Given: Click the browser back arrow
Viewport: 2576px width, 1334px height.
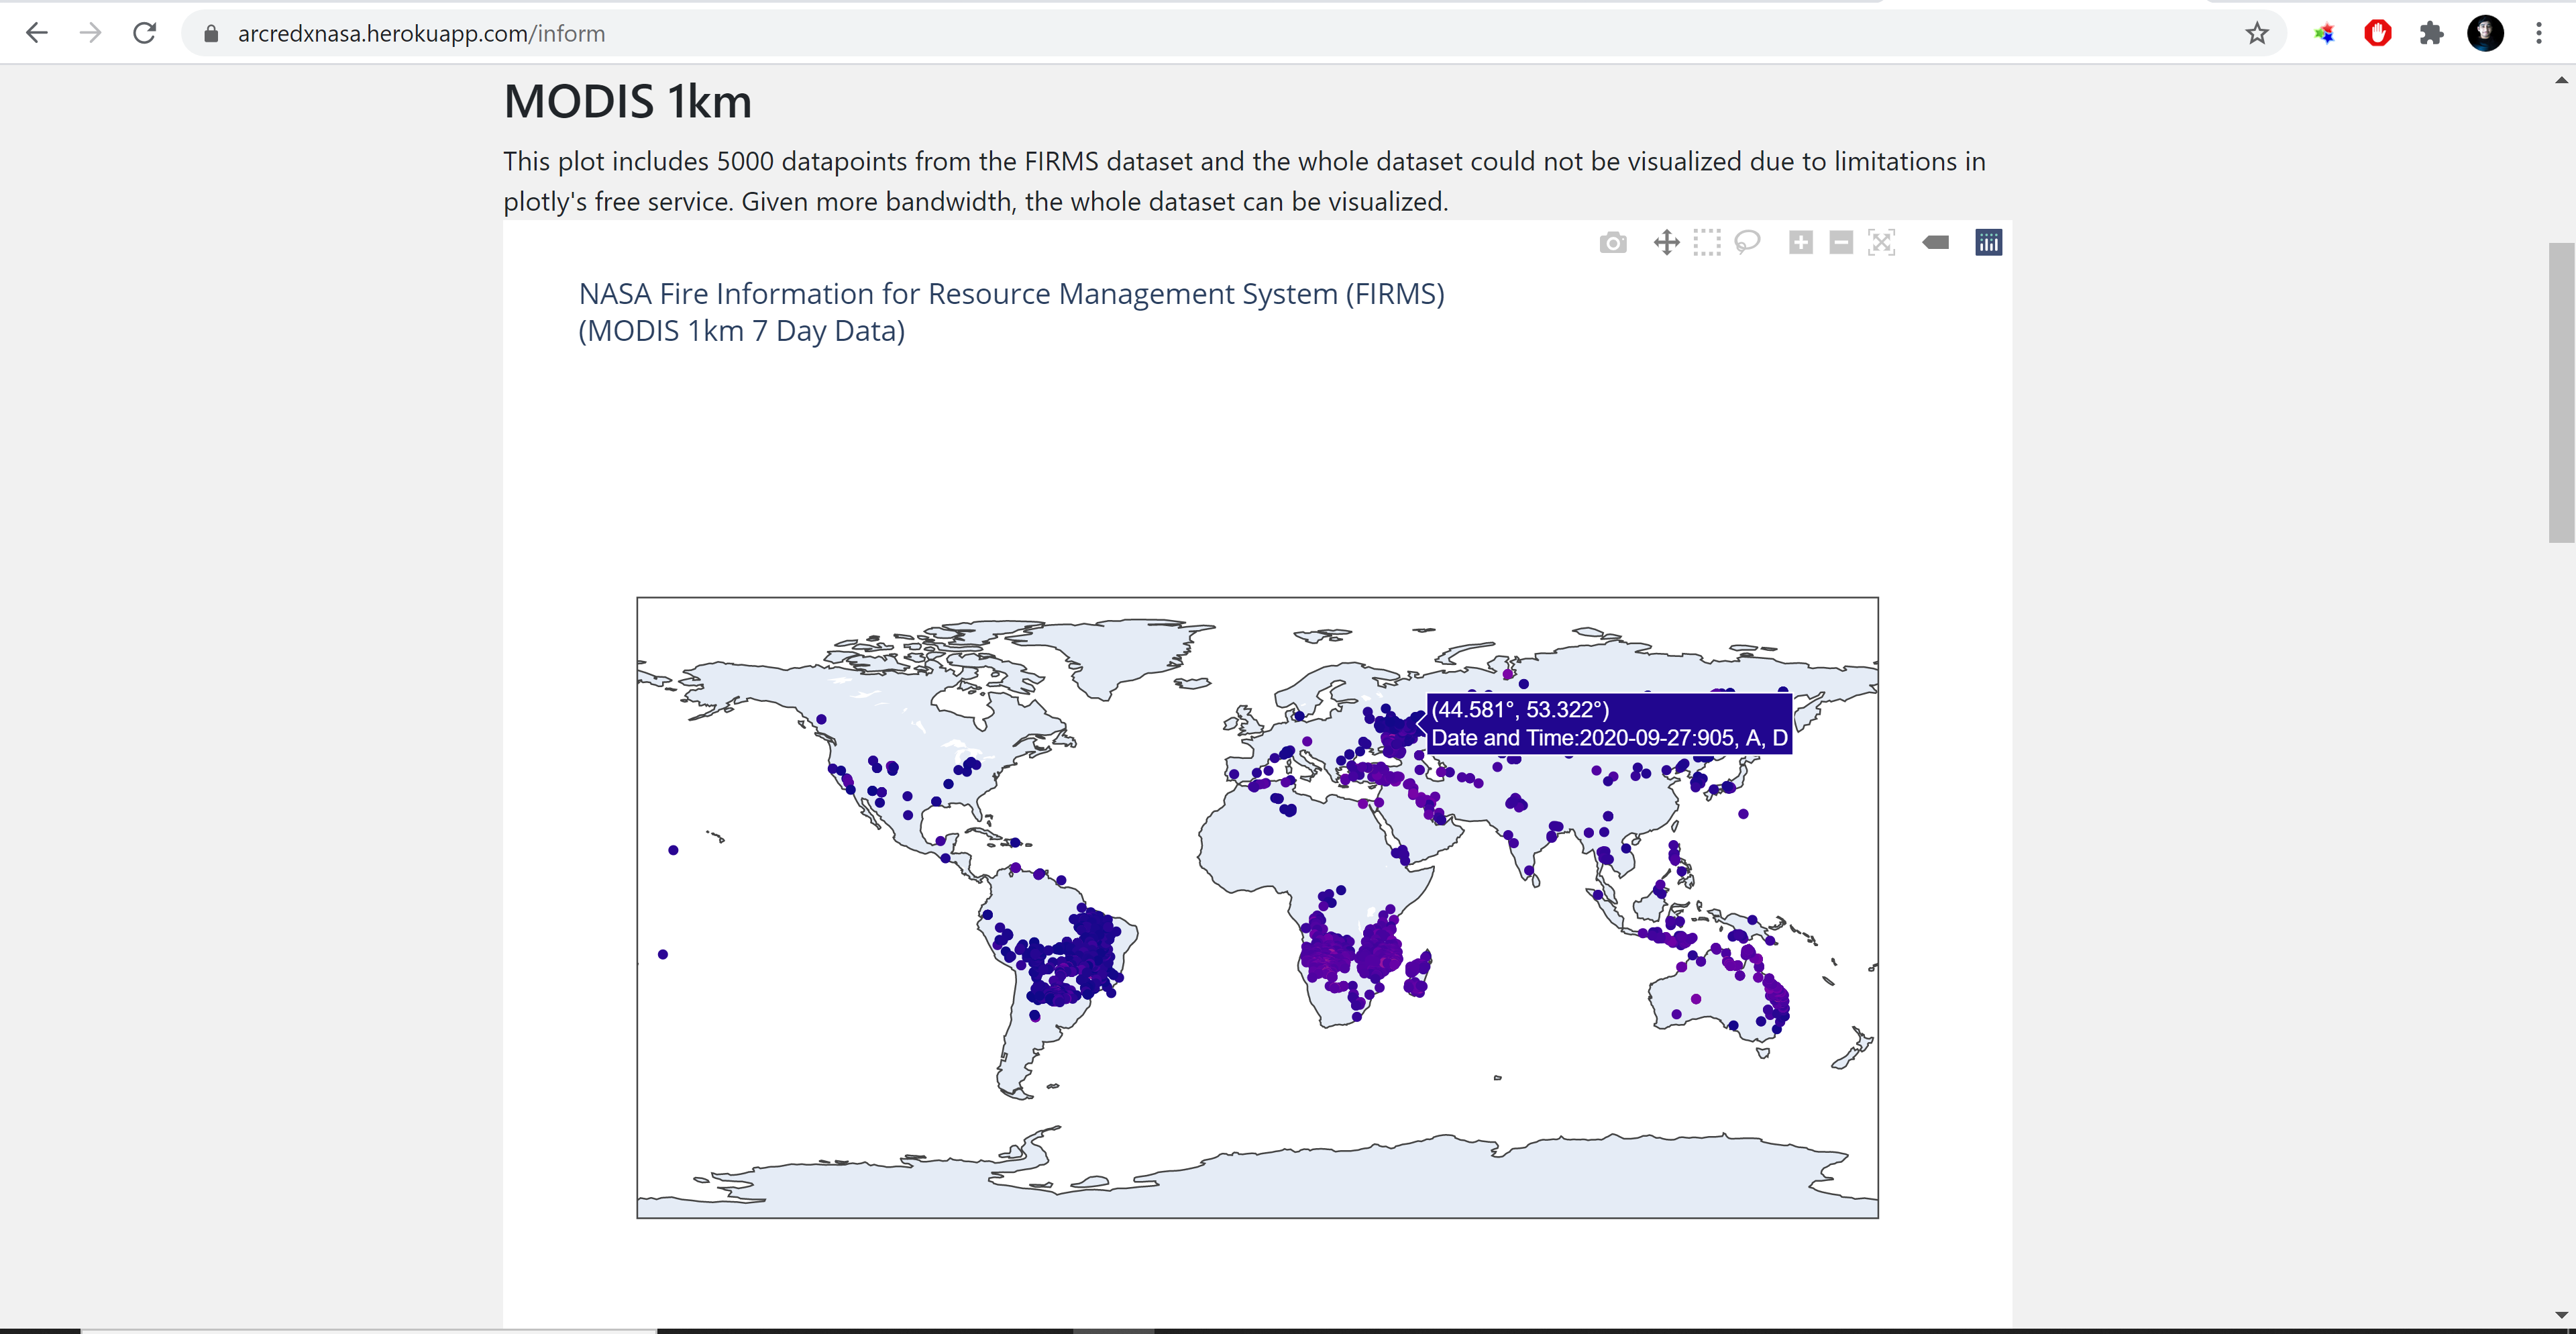Looking at the screenshot, I should click(37, 33).
